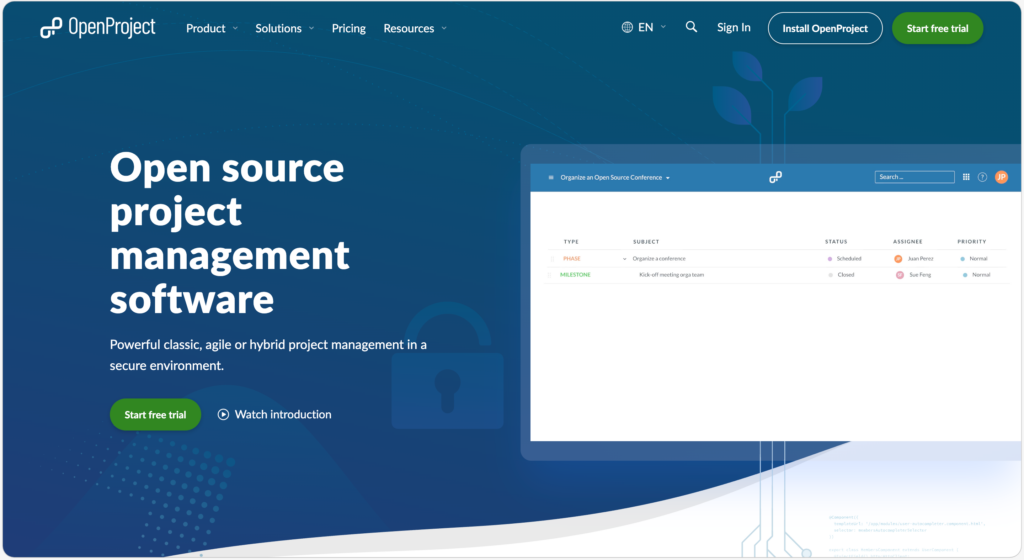Open the Resources dropdown menu

click(415, 28)
